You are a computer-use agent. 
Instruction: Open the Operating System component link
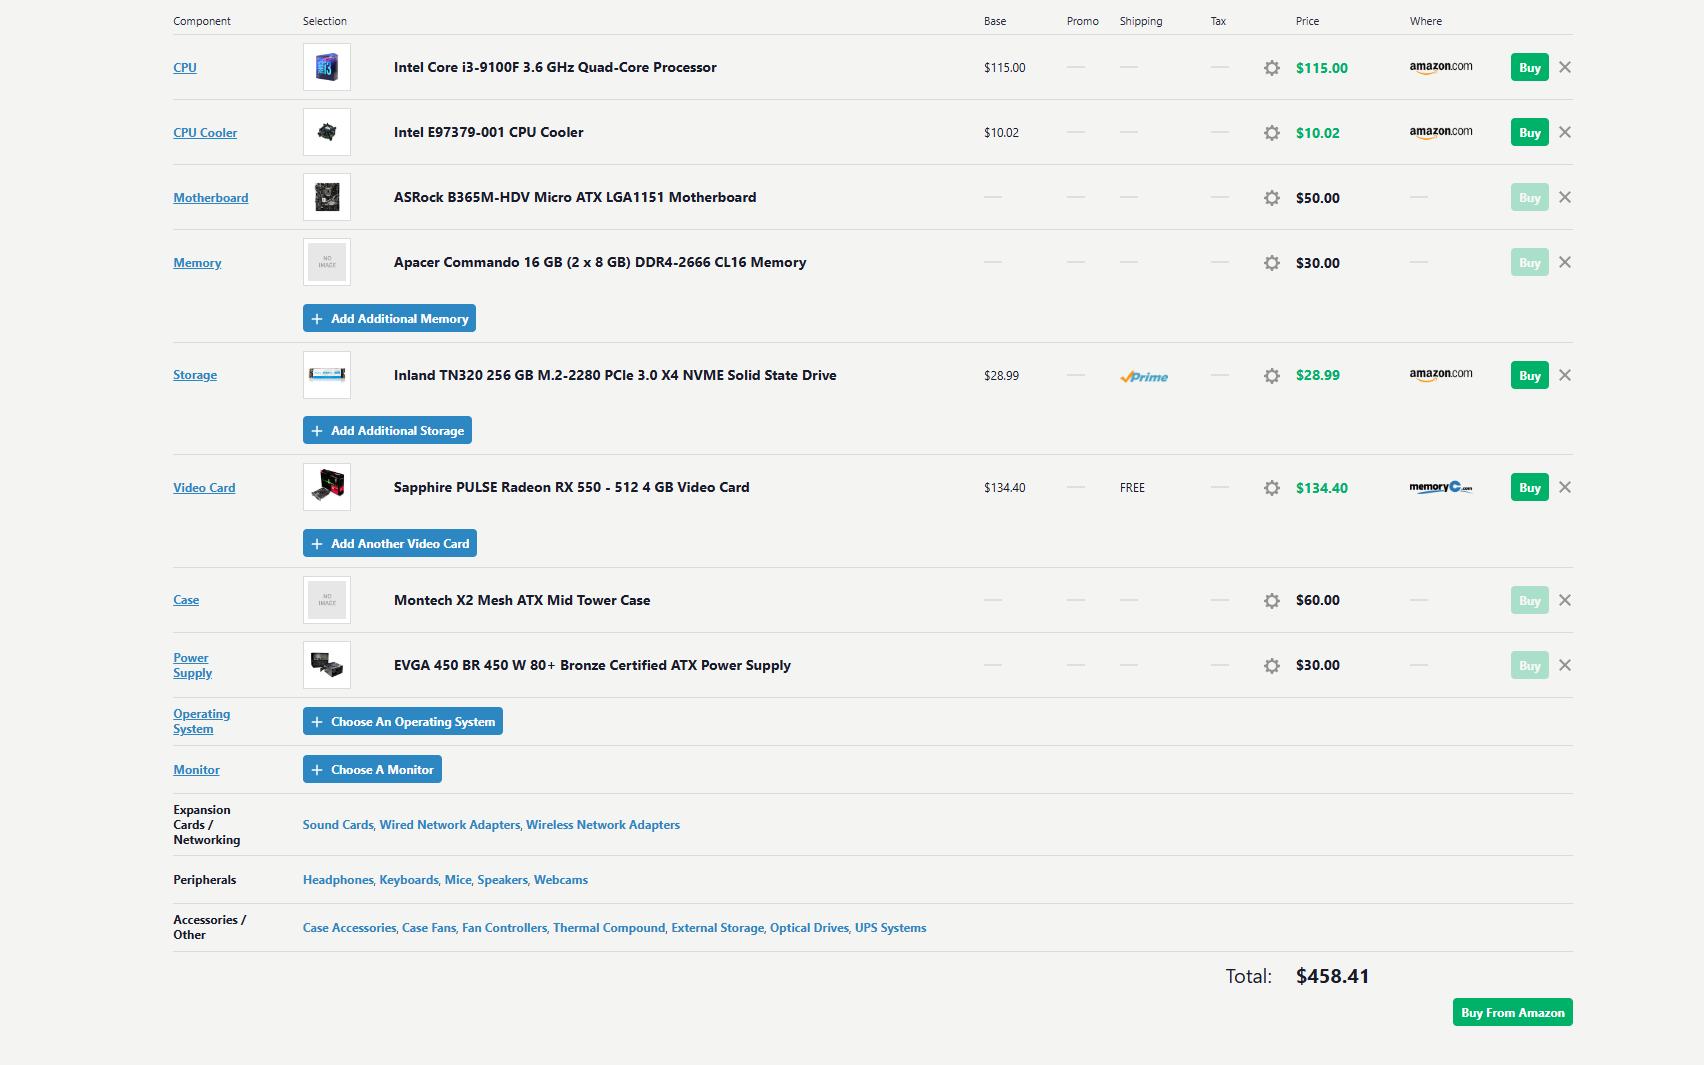tap(201, 721)
